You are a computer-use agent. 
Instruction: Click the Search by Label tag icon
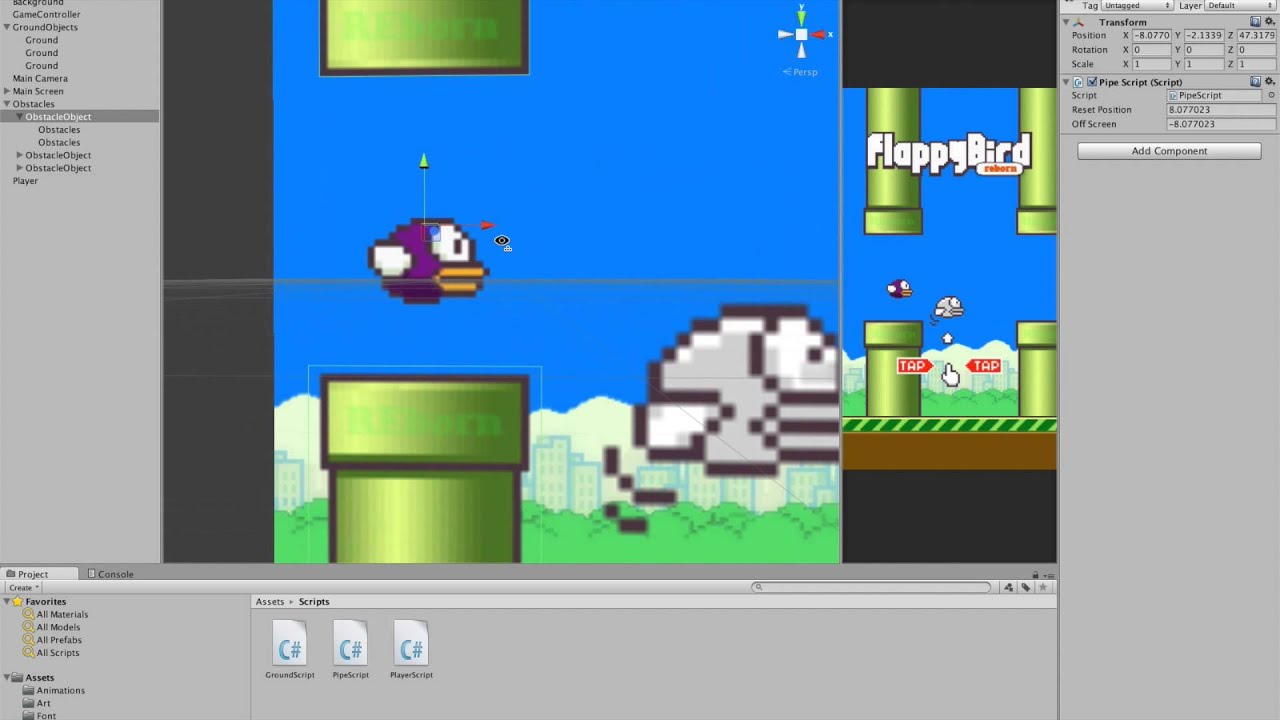click(1025, 587)
